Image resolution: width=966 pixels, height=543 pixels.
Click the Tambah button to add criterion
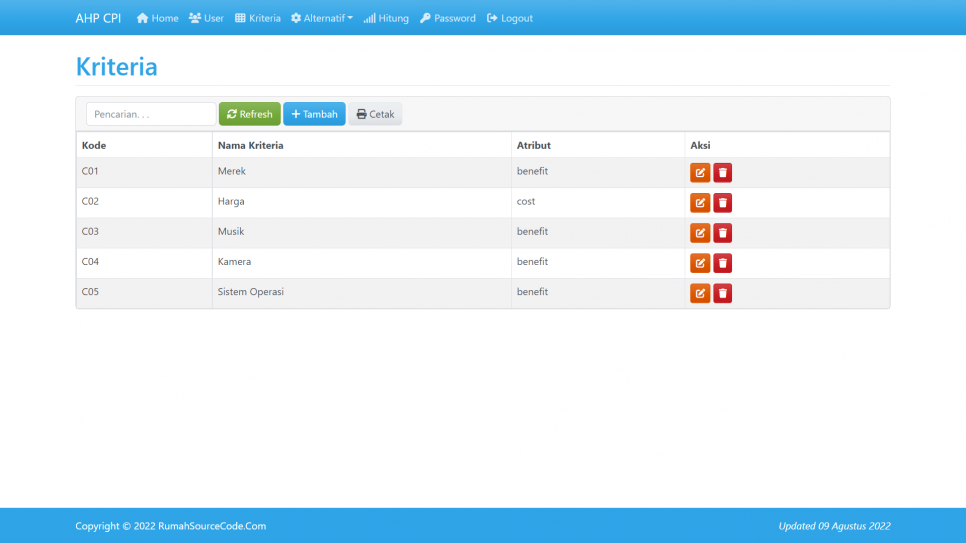pos(314,114)
